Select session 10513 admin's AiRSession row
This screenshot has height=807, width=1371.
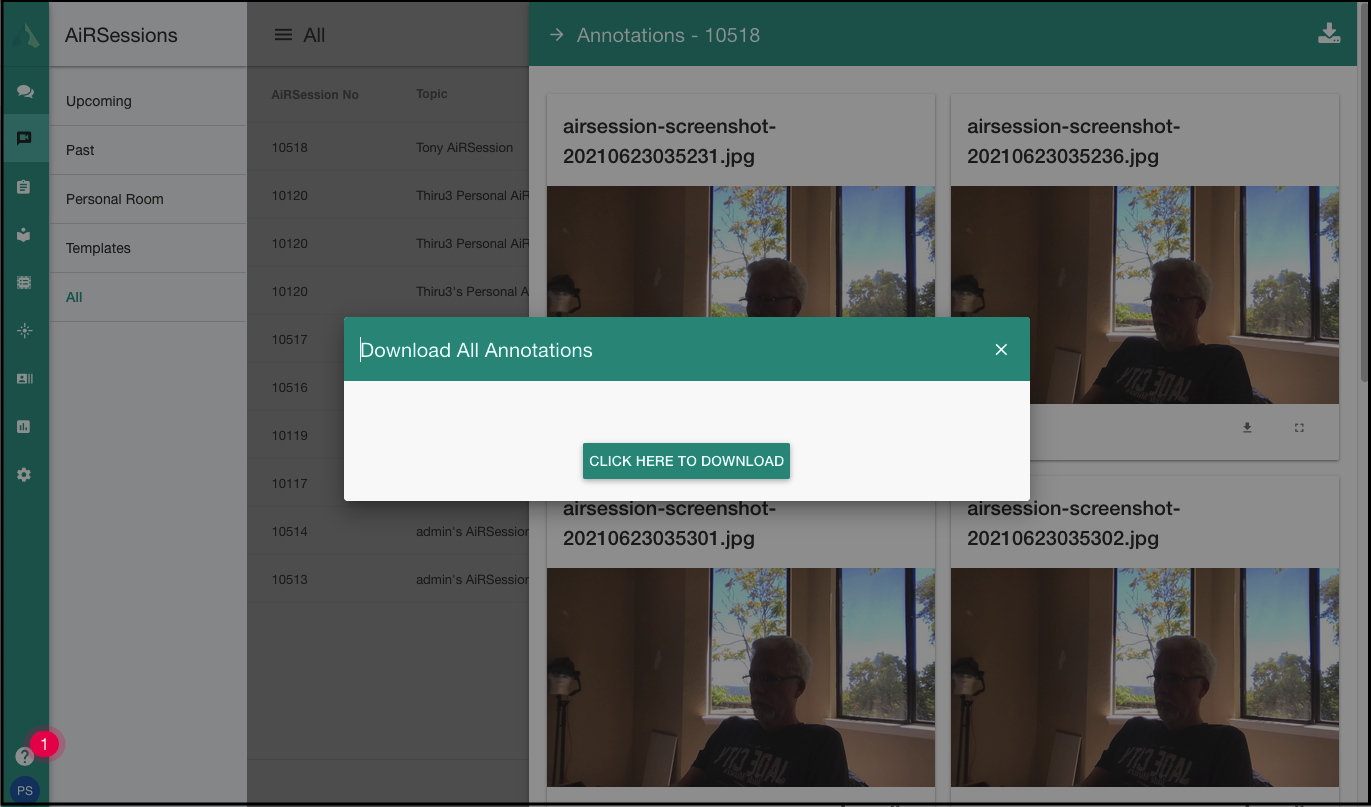388,580
